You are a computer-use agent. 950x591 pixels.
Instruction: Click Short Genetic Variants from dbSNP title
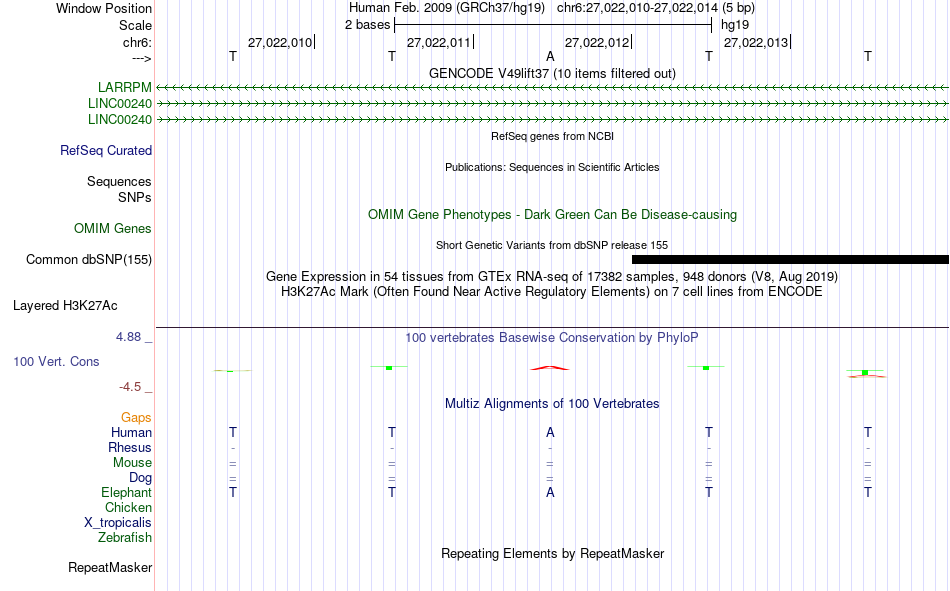click(552, 245)
